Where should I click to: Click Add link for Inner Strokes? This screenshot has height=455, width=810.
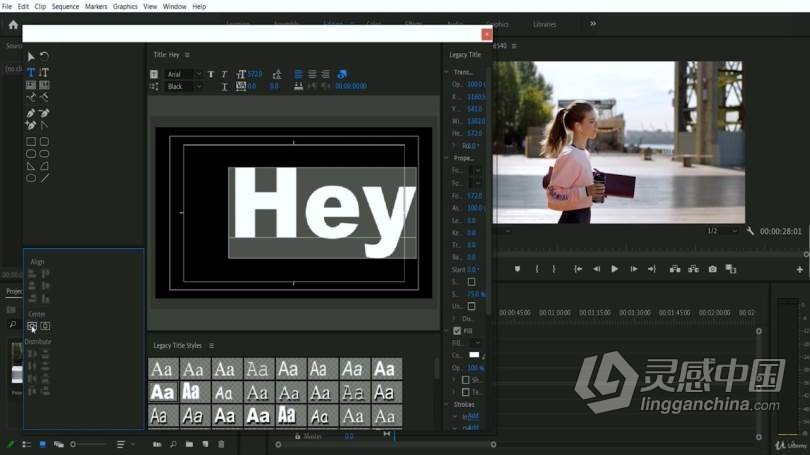tap(471, 416)
